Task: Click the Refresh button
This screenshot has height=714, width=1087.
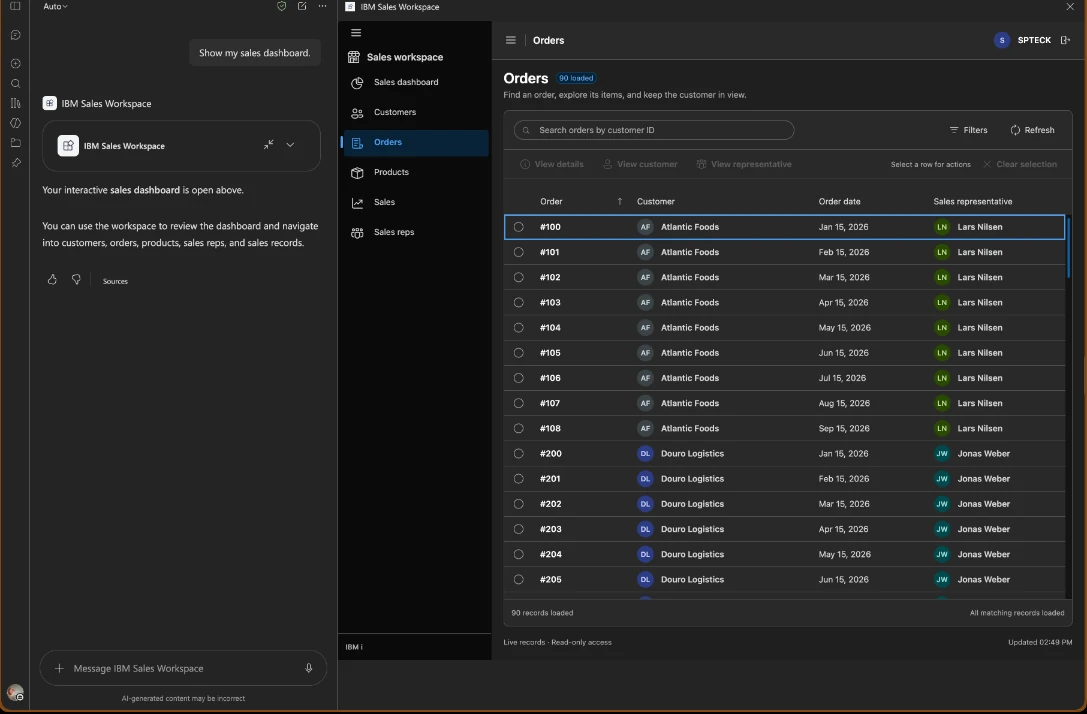Action: 1032,130
